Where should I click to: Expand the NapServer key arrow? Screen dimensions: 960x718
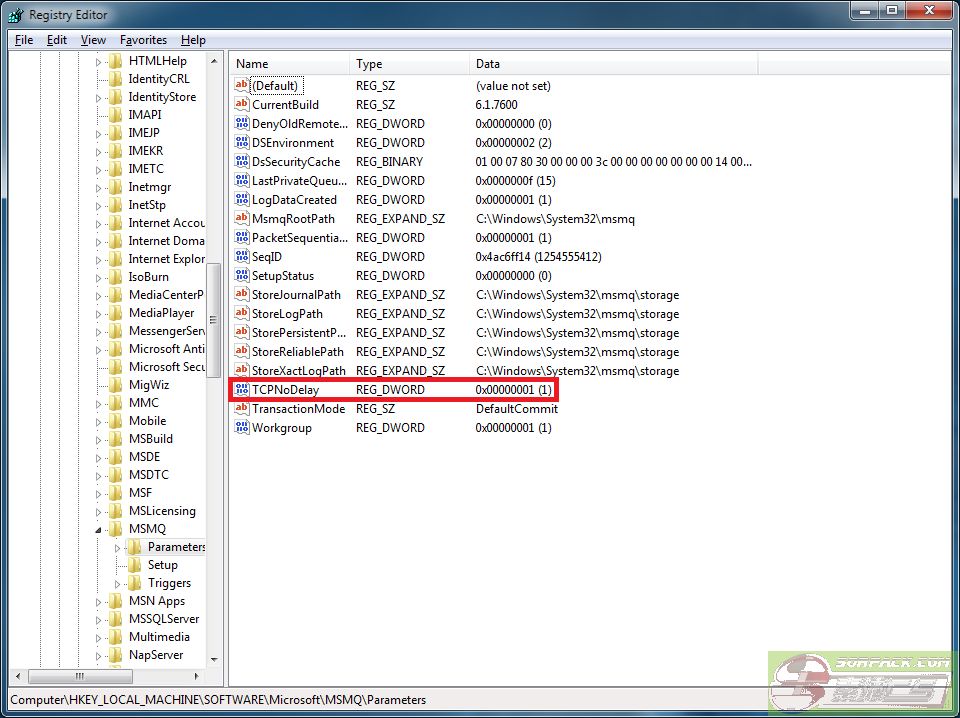[98, 656]
